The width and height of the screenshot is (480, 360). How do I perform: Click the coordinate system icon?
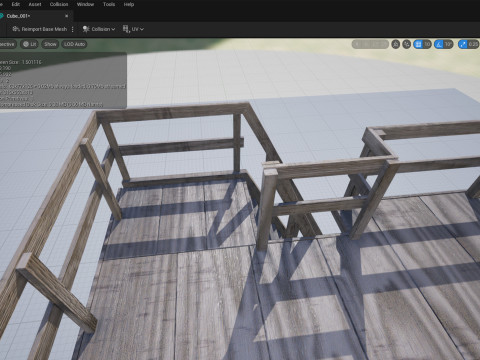(396, 44)
